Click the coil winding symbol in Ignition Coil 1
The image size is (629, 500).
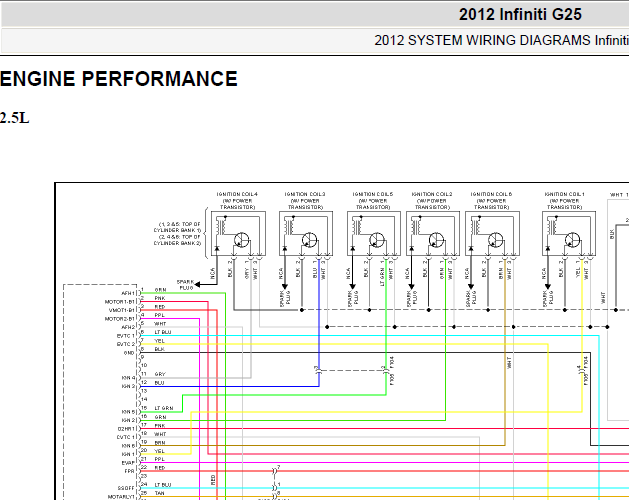[551, 227]
